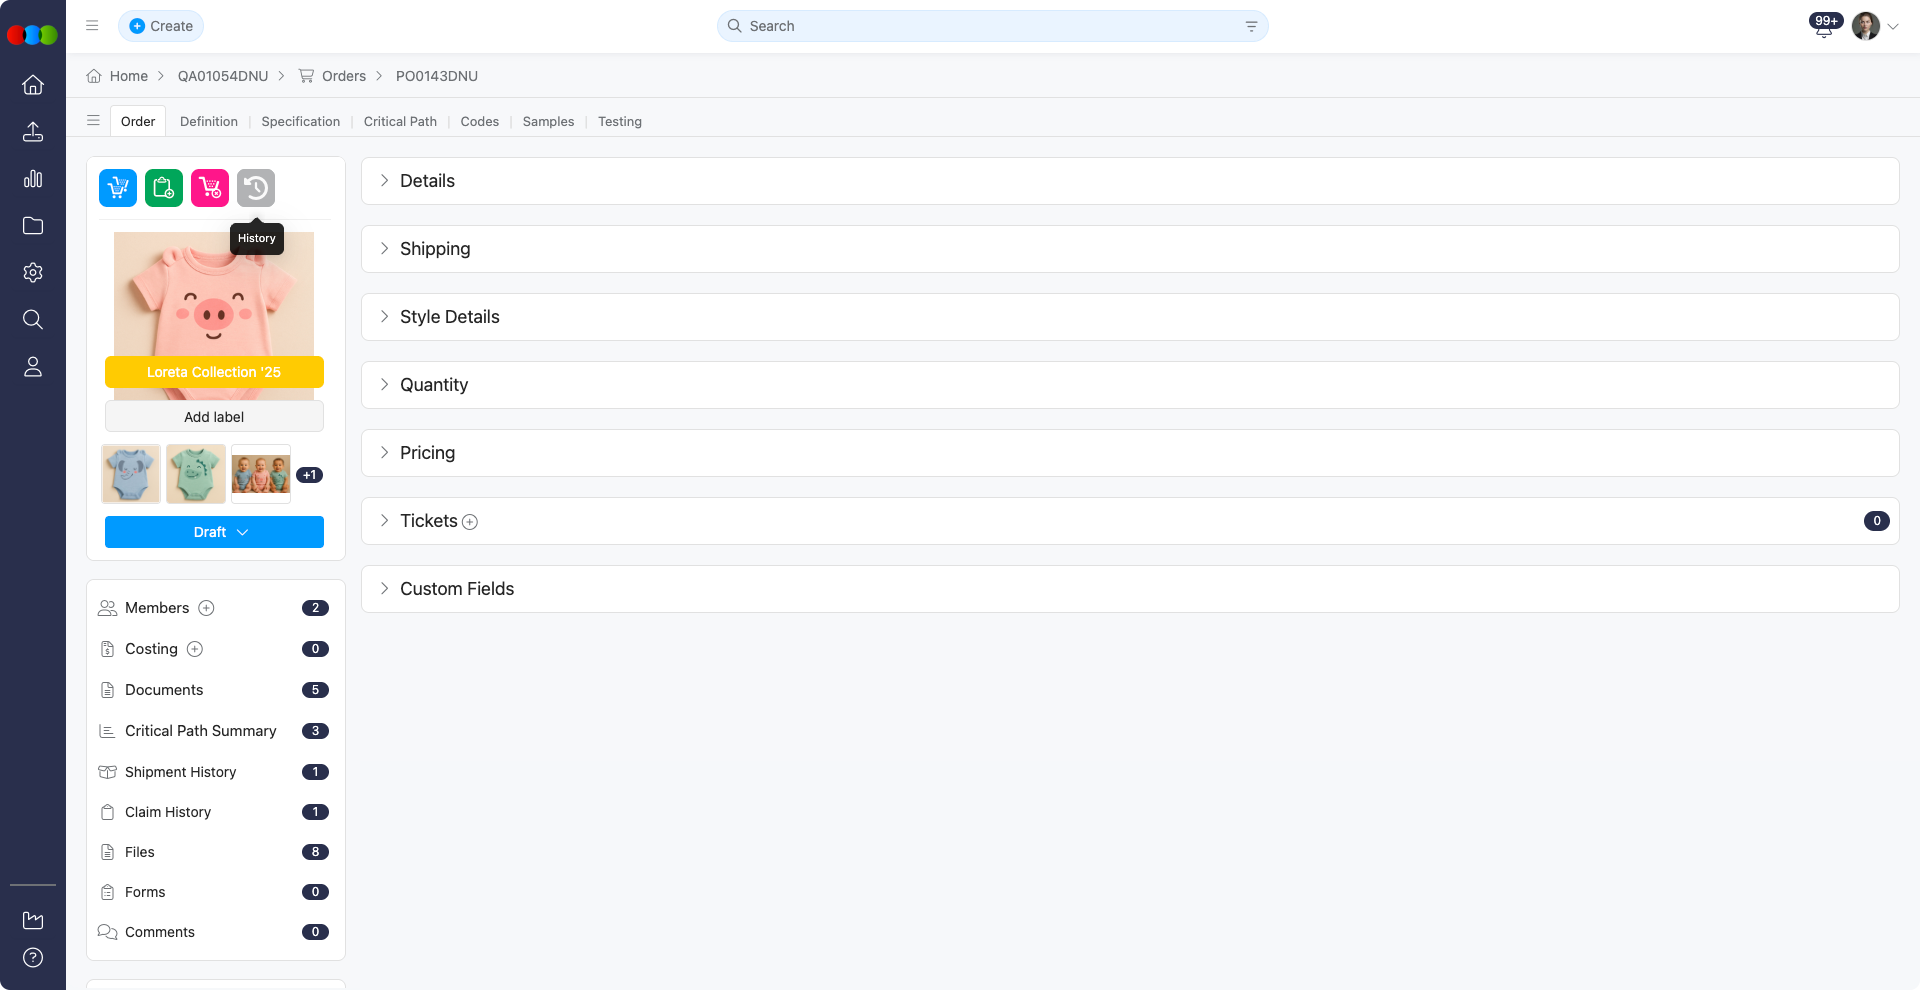
Task: Click the pink cart icon
Action: tap(210, 188)
